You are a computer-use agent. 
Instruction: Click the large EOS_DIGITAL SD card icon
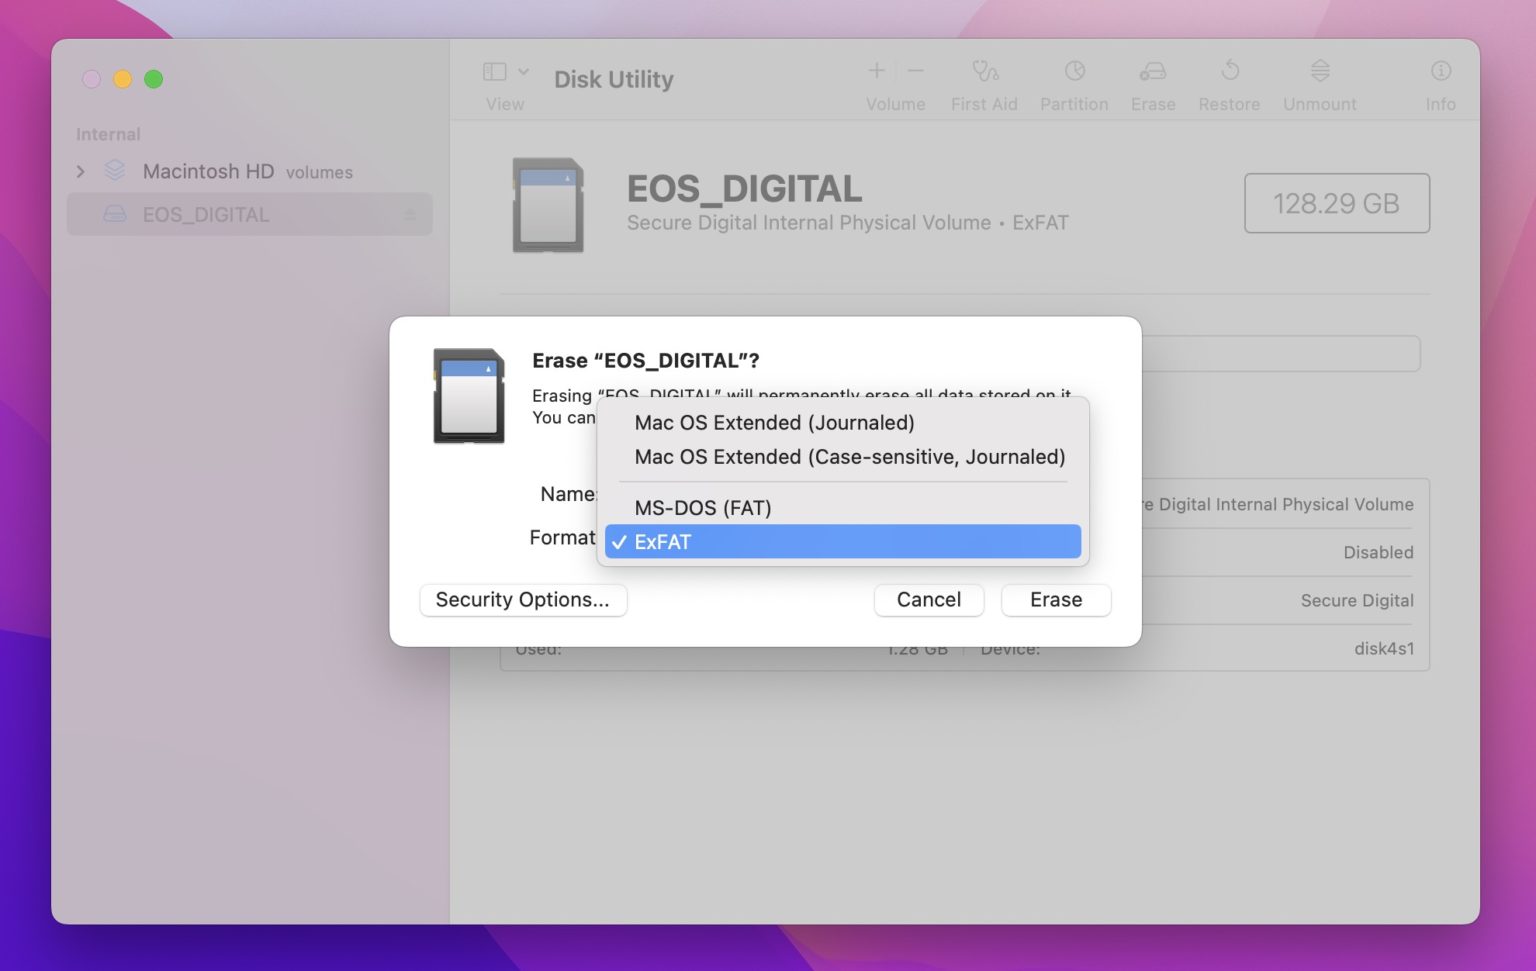548,205
